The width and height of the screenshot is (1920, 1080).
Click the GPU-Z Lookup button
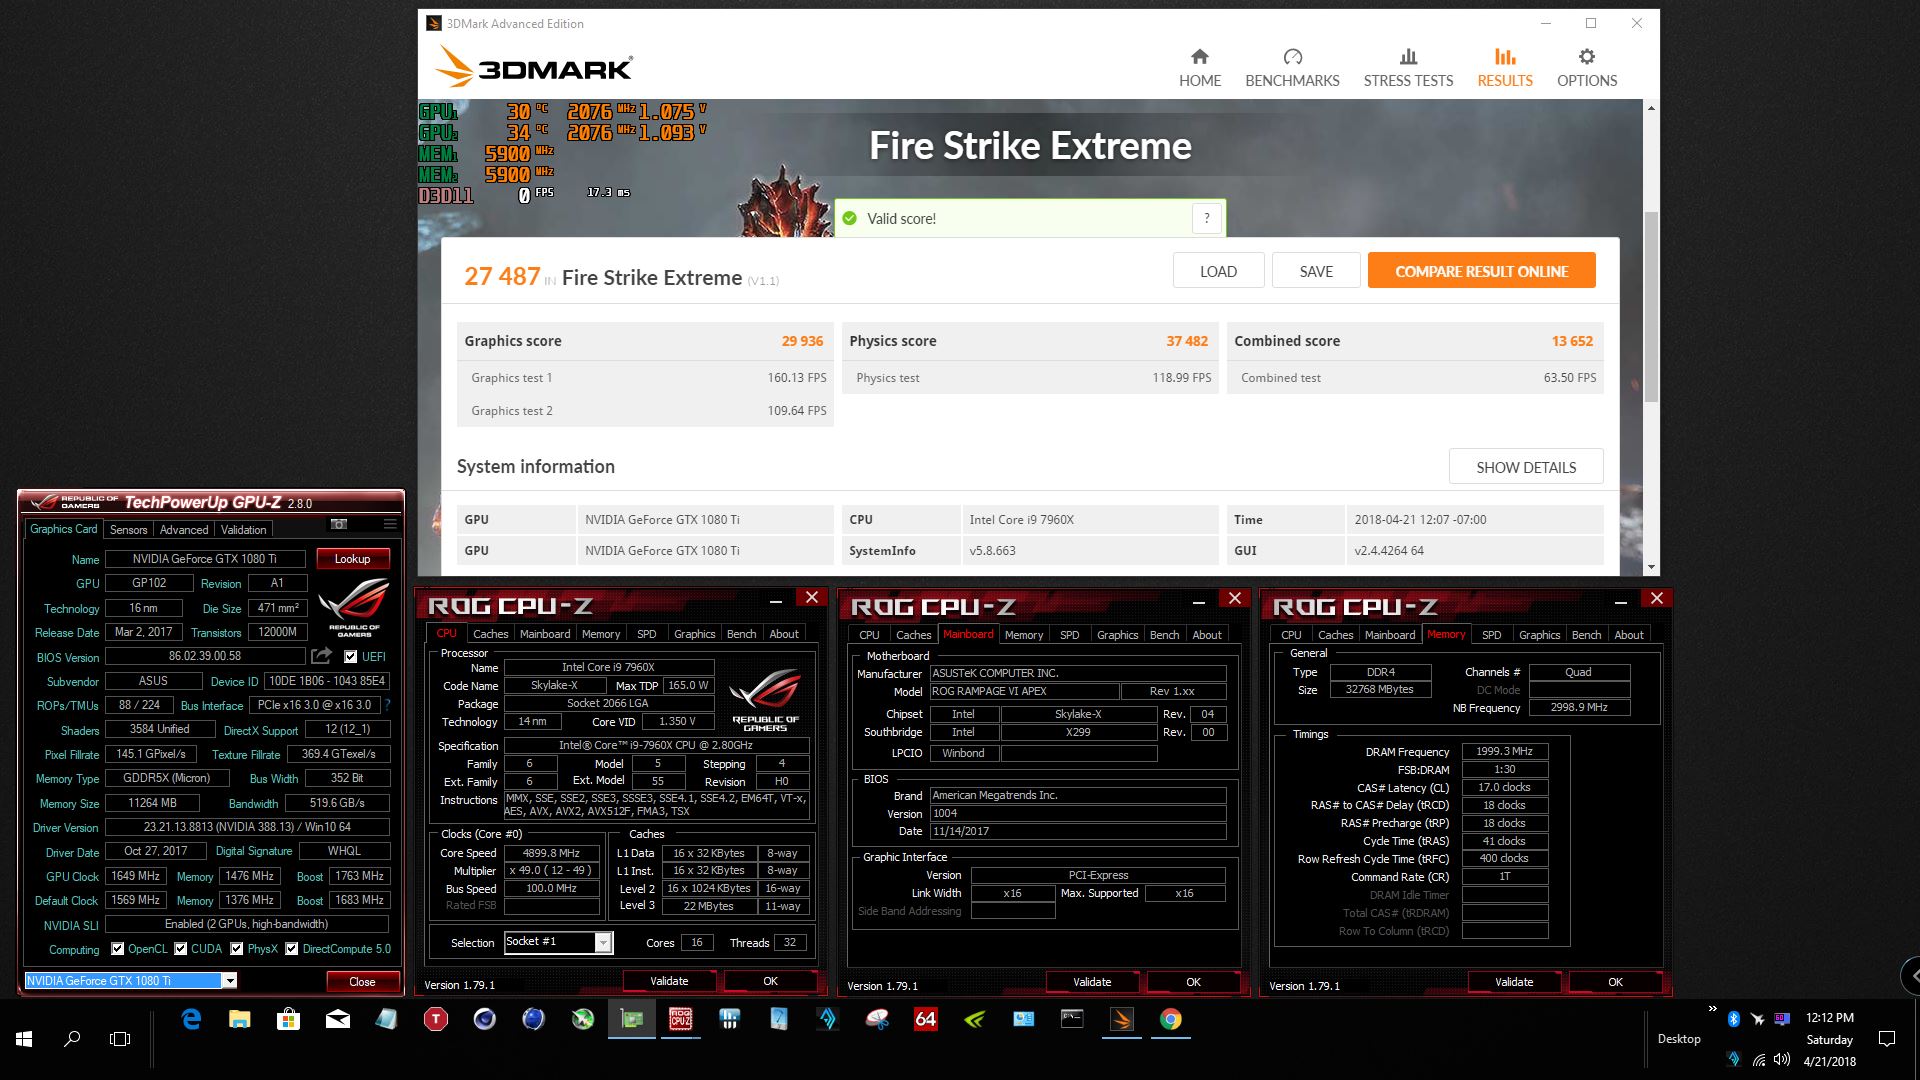click(352, 559)
